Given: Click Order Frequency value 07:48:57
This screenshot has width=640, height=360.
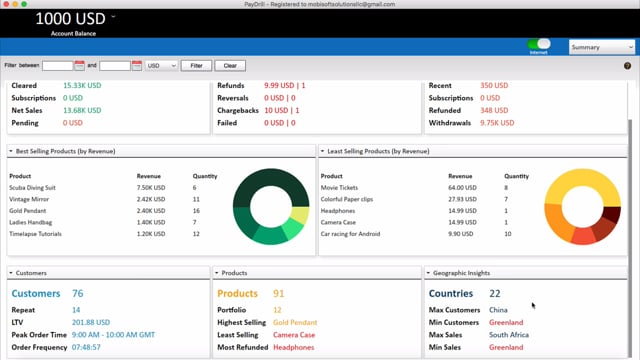Looking at the screenshot, I should tap(86, 347).
